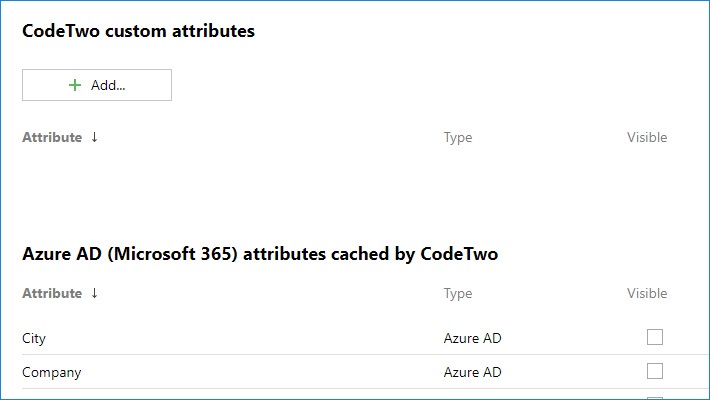Screen dimensions: 710x400
Task: Toggle the partially shown checkbox below Company
Action: [x=655, y=397]
